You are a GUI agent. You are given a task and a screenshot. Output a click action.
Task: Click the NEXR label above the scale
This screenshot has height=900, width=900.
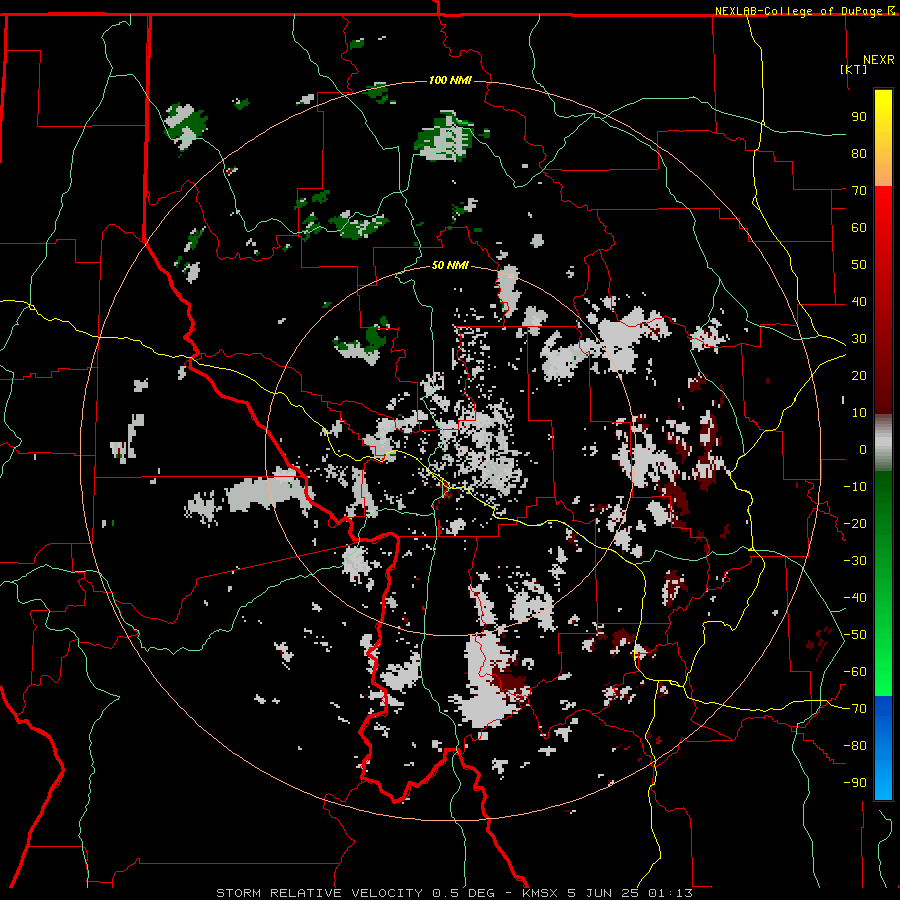(878, 60)
